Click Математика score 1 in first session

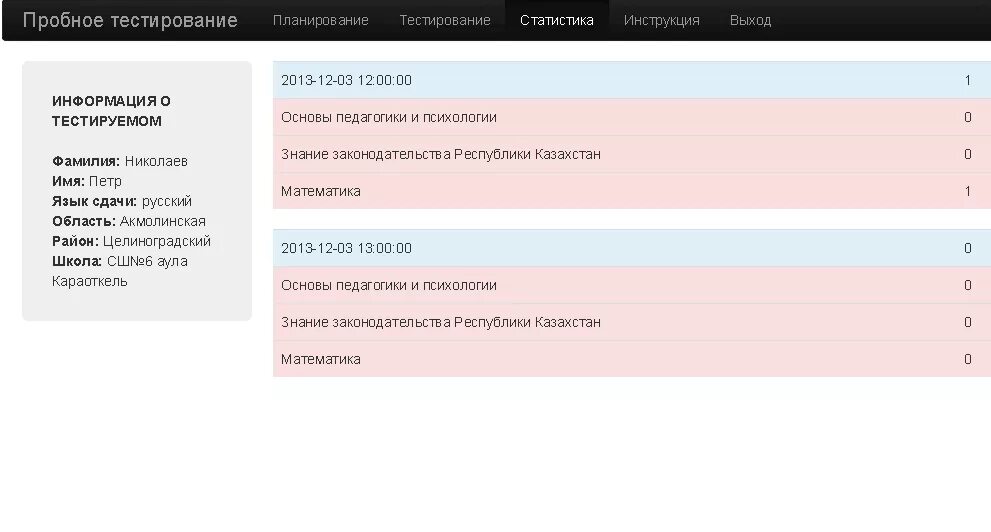[x=968, y=191]
